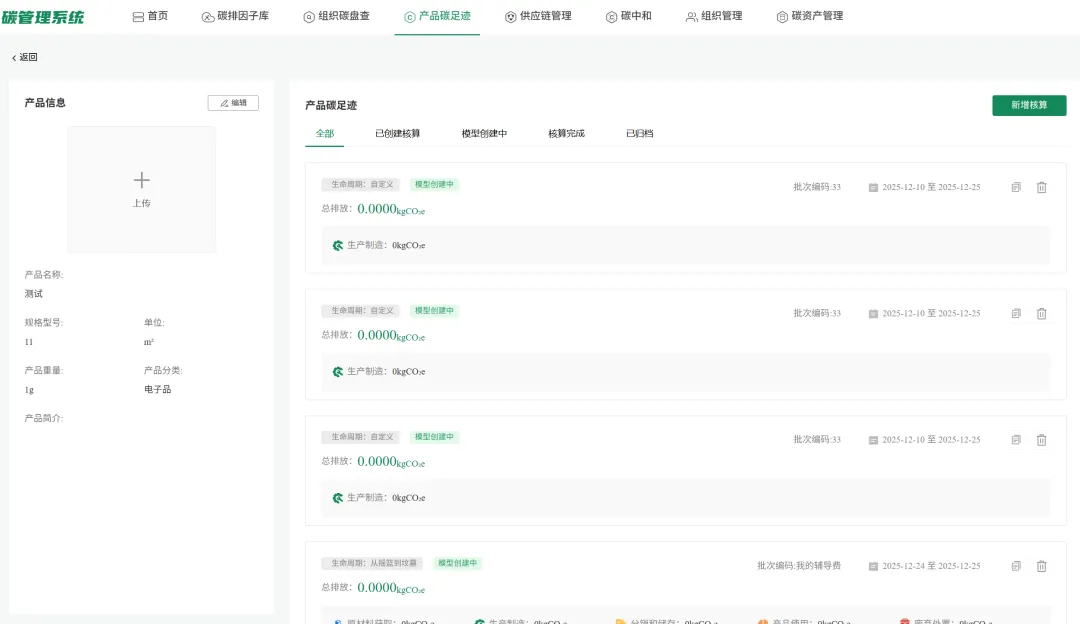Screen dimensions: 1080x624
Task: Open 组织碳盘查 section
Action: 336,16
